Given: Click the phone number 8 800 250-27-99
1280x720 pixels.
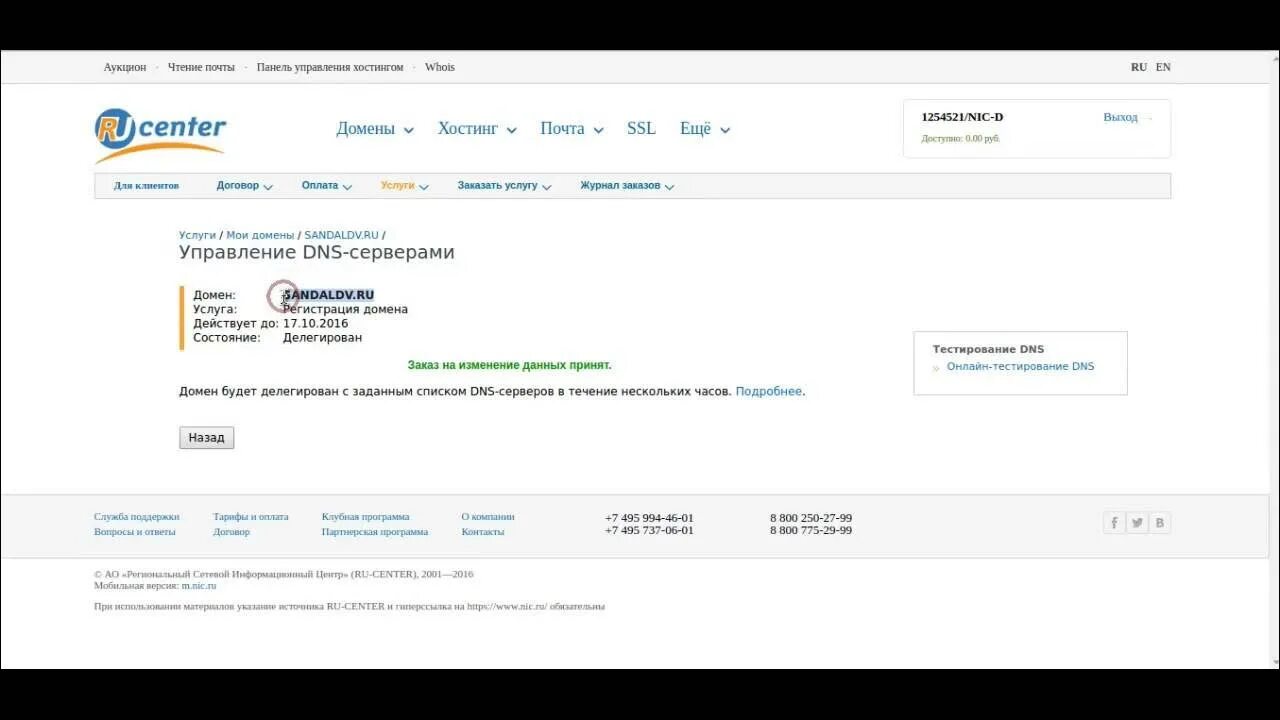Looking at the screenshot, I should 811,518.
